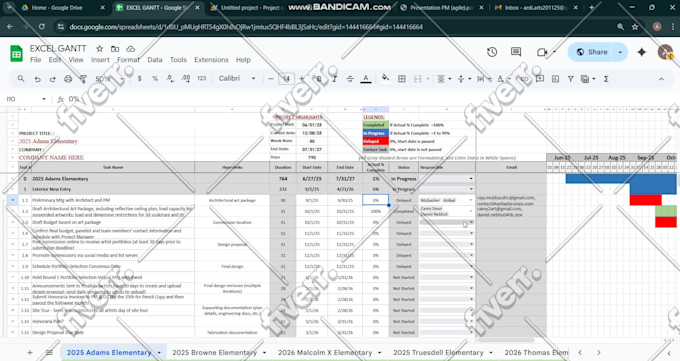680x361 pixels.
Task: Switch to 2026 Malcolm X Elementary sheet tab
Action: 325,352
